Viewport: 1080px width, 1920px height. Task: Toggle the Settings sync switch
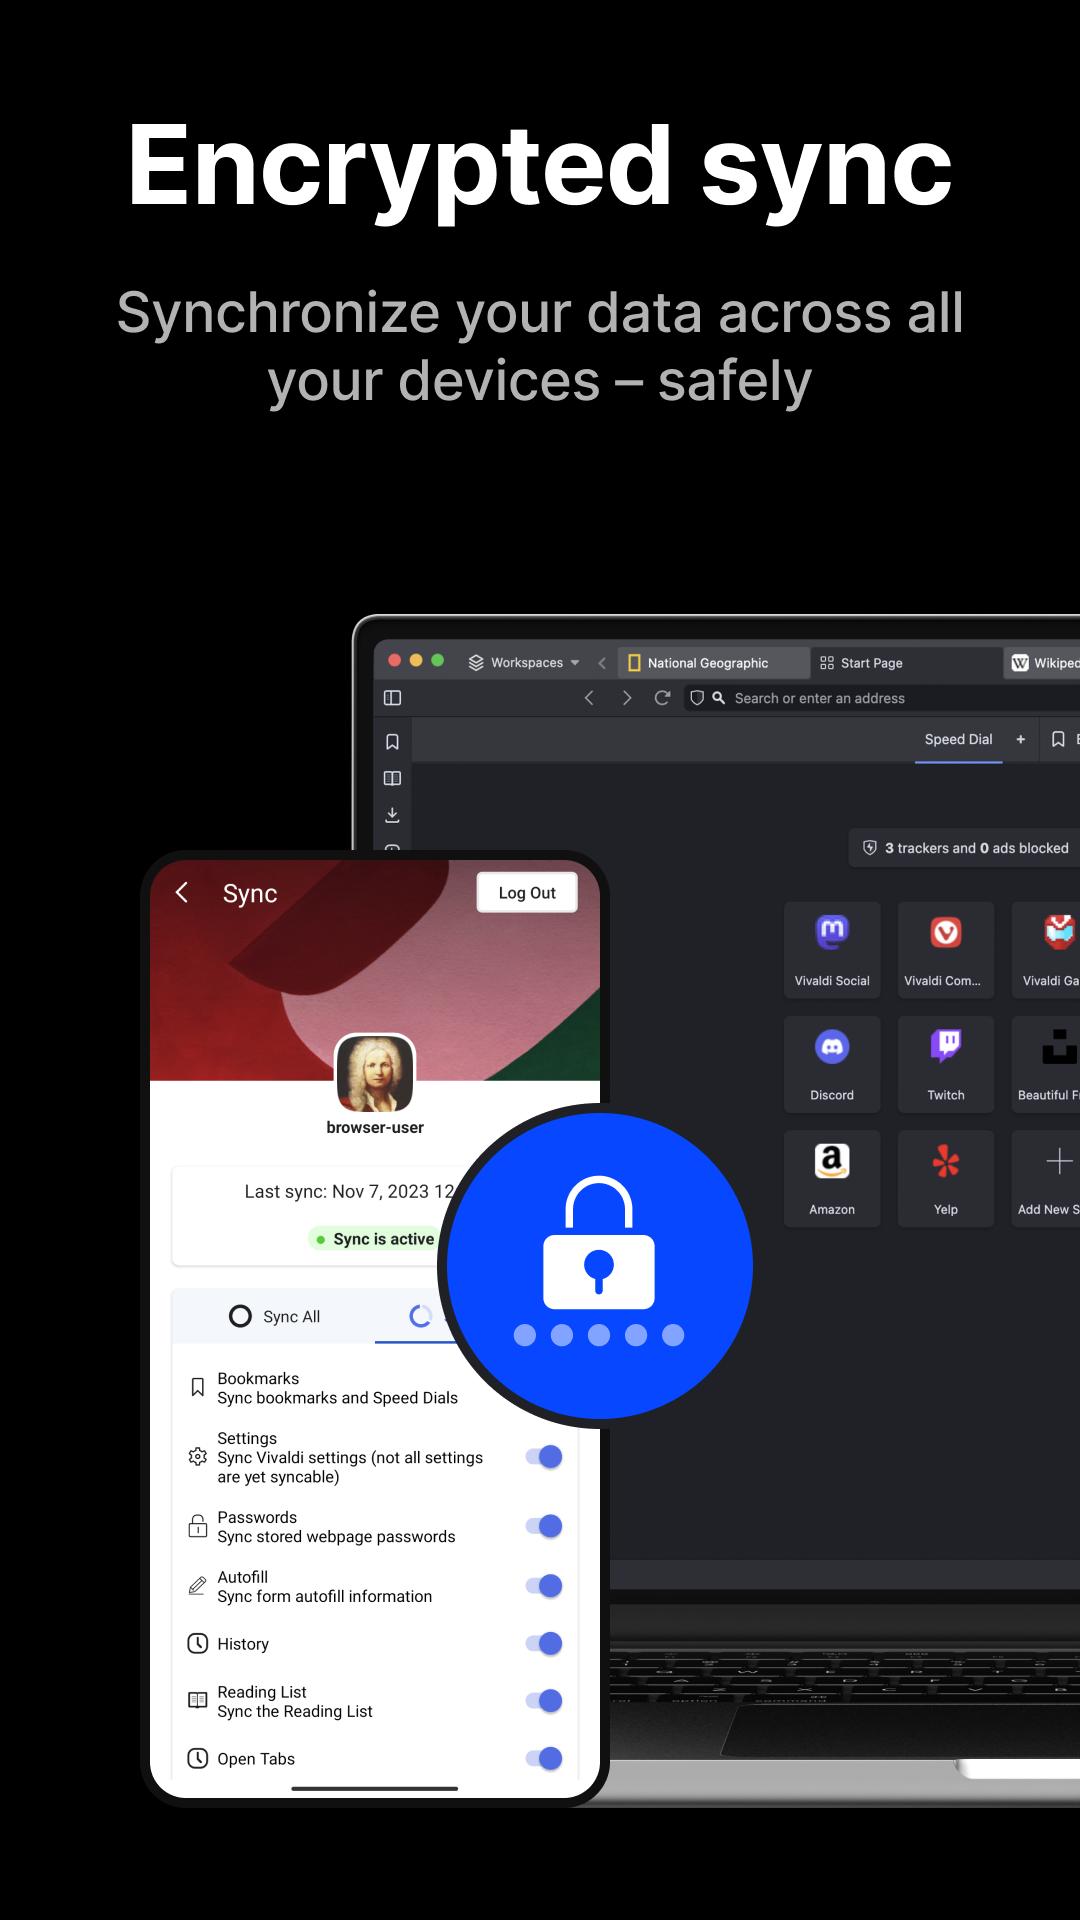tap(544, 1457)
